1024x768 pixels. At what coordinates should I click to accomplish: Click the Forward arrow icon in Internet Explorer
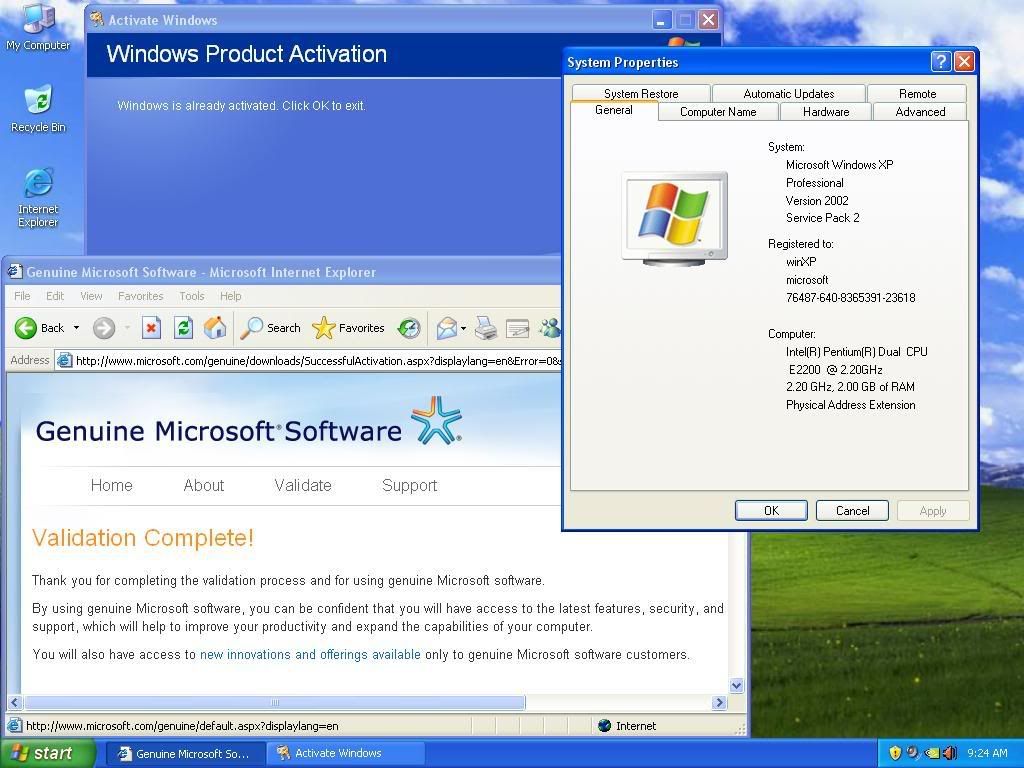pyautogui.click(x=103, y=328)
